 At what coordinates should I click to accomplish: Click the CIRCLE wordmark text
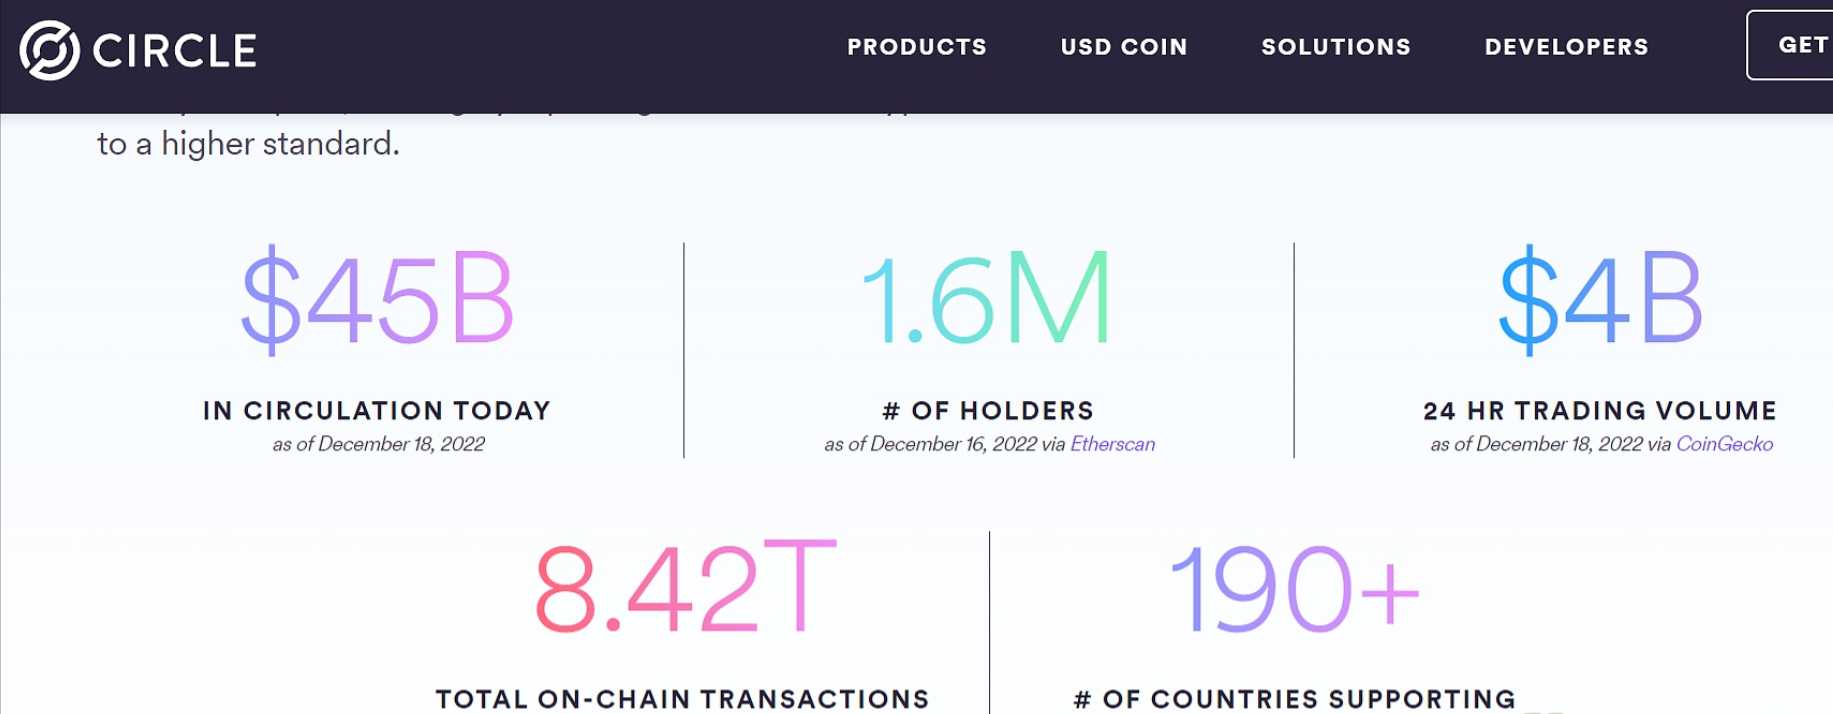click(x=175, y=51)
